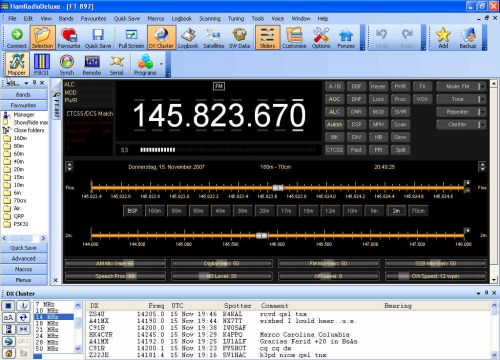Select the 40m band button
500x360 pixels.
[x=220, y=211]
